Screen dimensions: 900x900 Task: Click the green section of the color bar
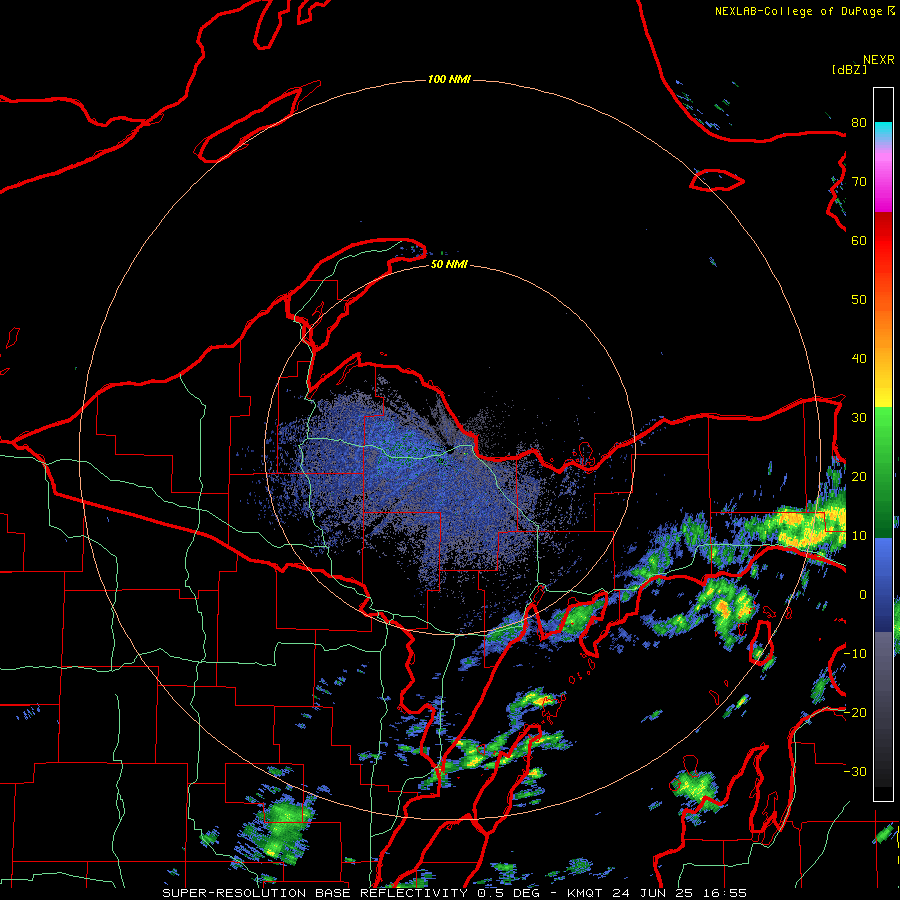(x=883, y=472)
